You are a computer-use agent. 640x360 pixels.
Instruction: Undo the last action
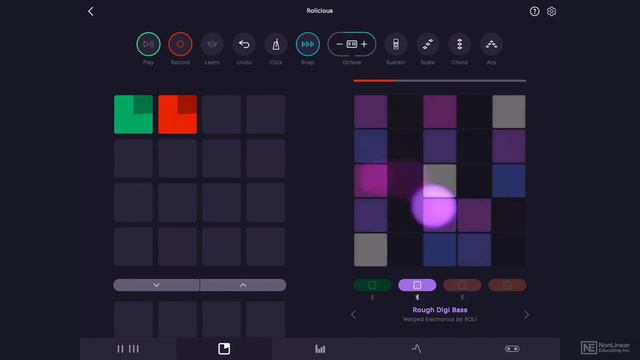tap(244, 44)
